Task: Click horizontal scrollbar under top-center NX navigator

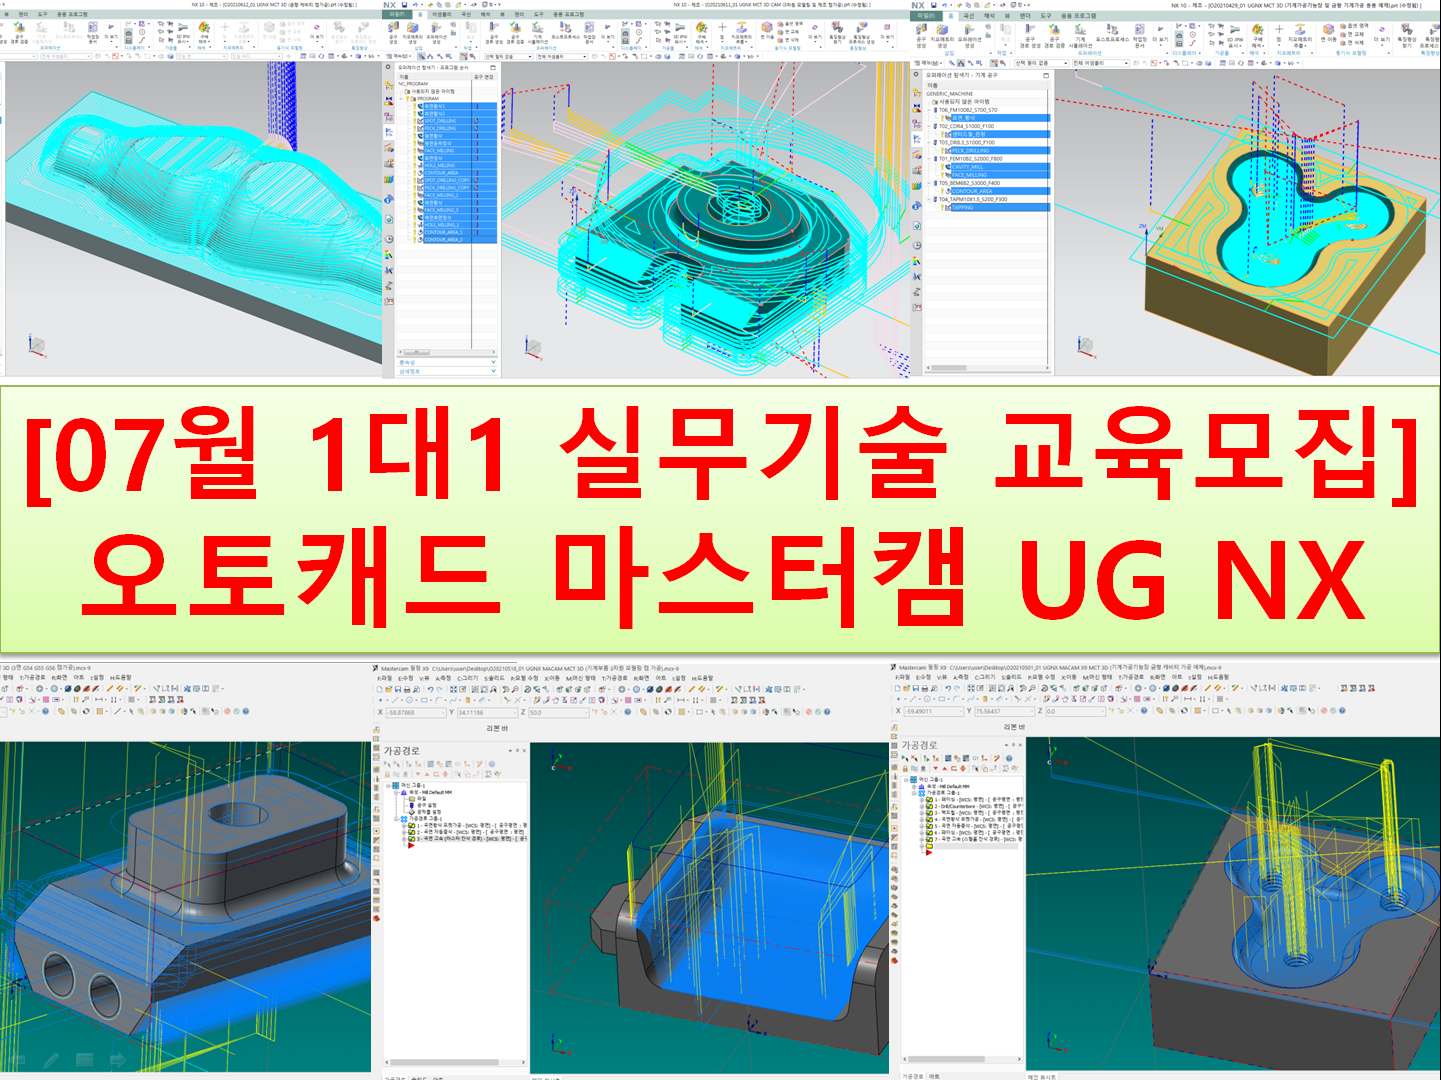Action: [x=447, y=353]
